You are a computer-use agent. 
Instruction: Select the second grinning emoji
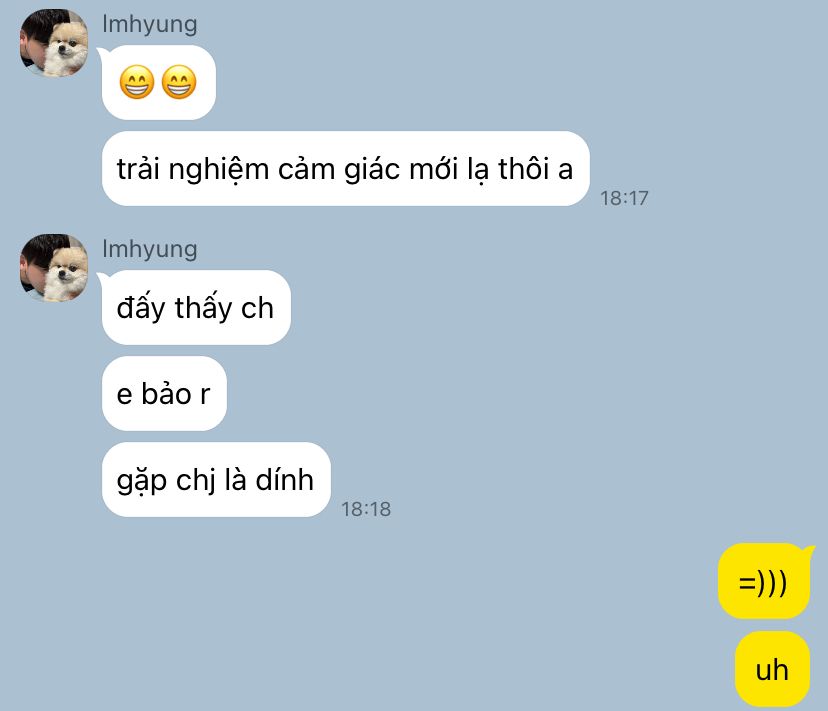tap(179, 82)
